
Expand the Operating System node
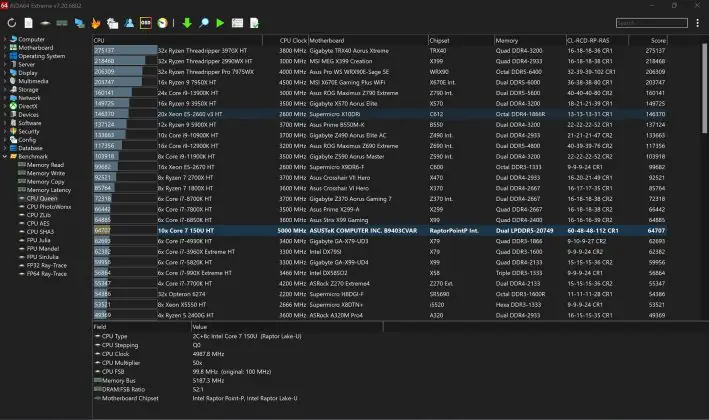(x=5, y=56)
